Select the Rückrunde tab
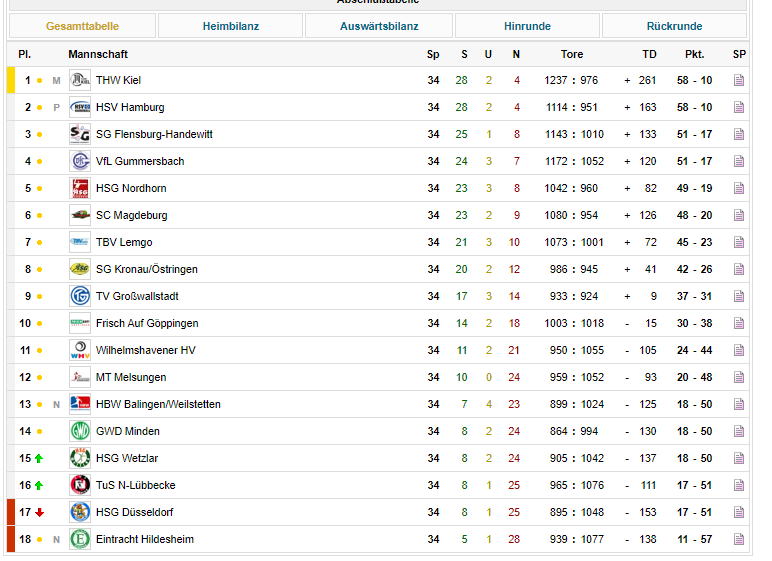Viewport: 772px width, 561px height. point(674,26)
